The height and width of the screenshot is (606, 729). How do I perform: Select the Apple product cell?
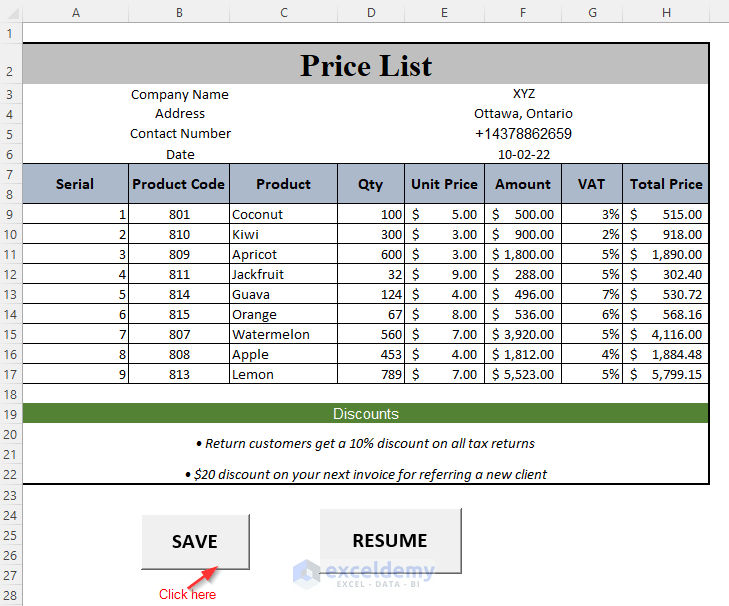pyautogui.click(x=284, y=354)
